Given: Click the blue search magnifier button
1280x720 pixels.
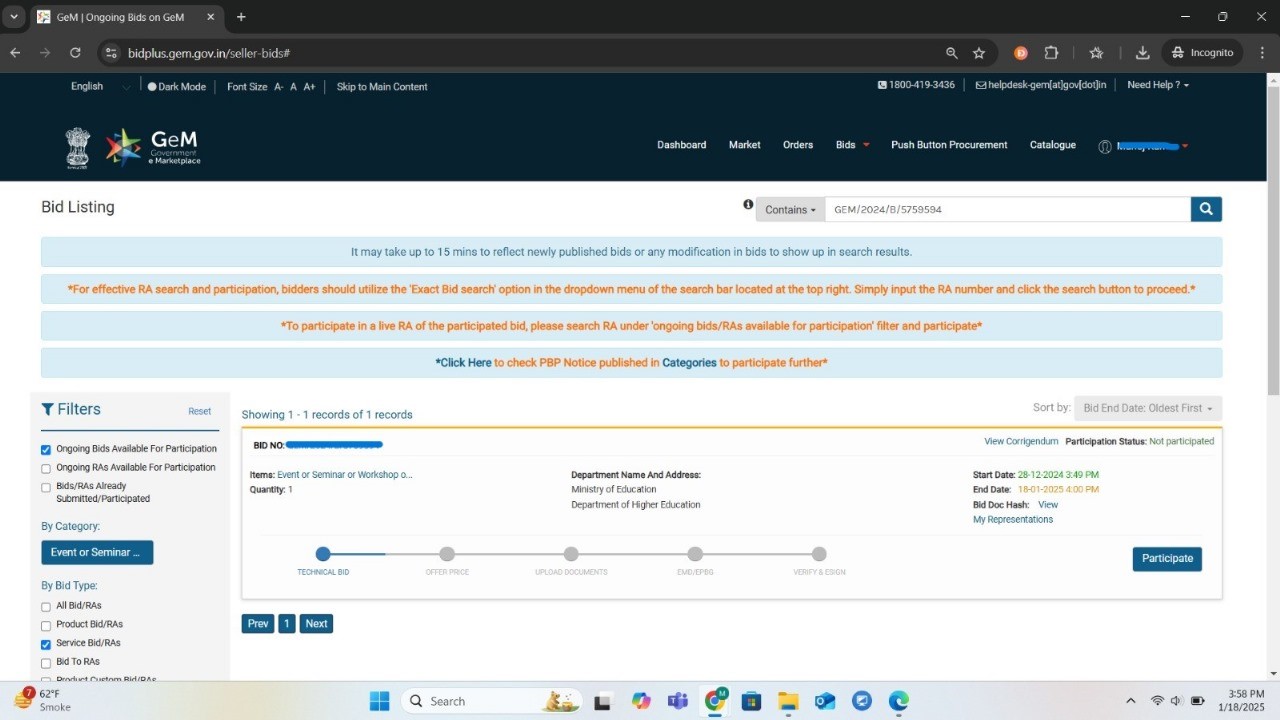Looking at the screenshot, I should coord(1206,209).
